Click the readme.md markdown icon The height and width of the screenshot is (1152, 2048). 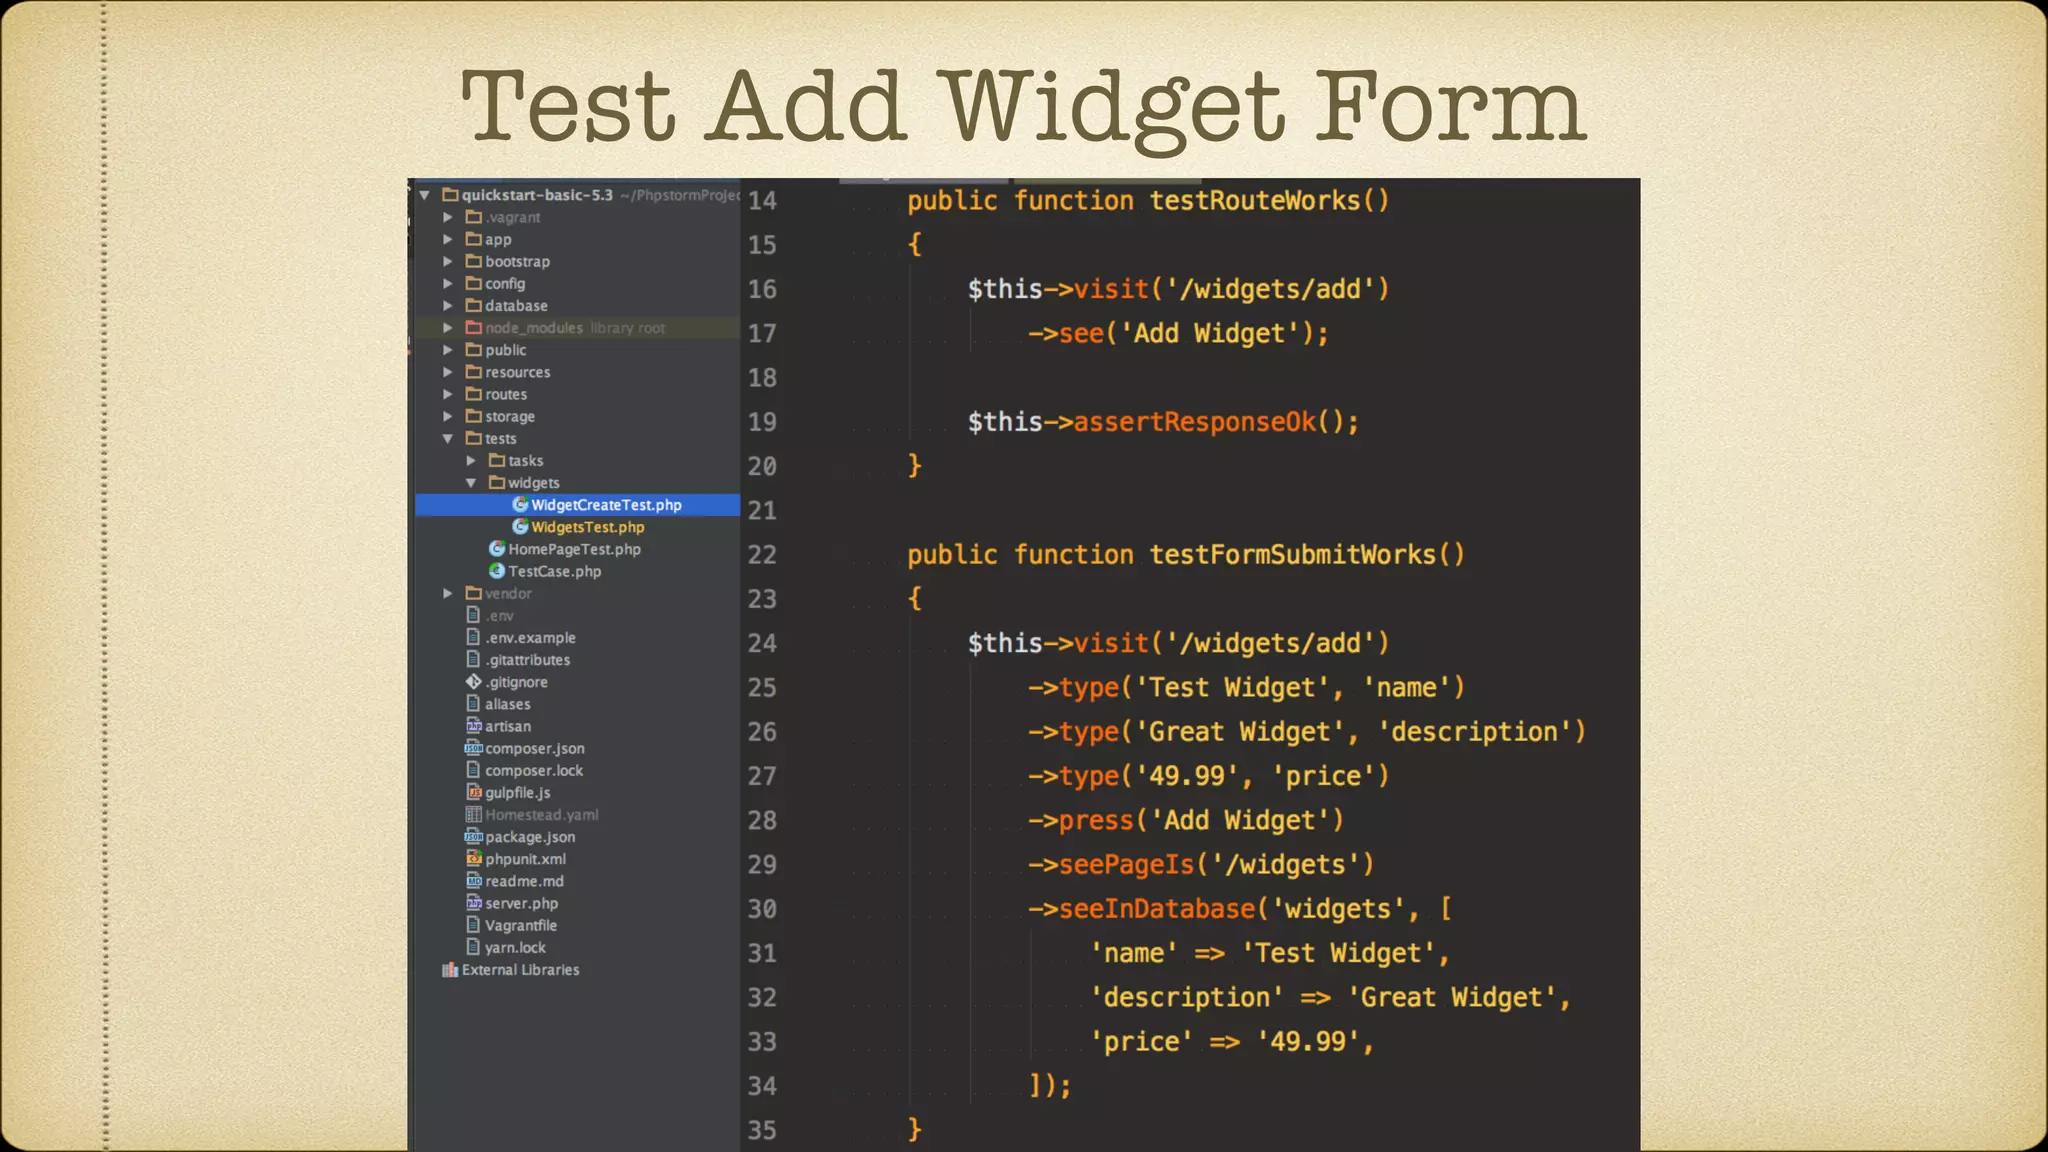coord(474,881)
